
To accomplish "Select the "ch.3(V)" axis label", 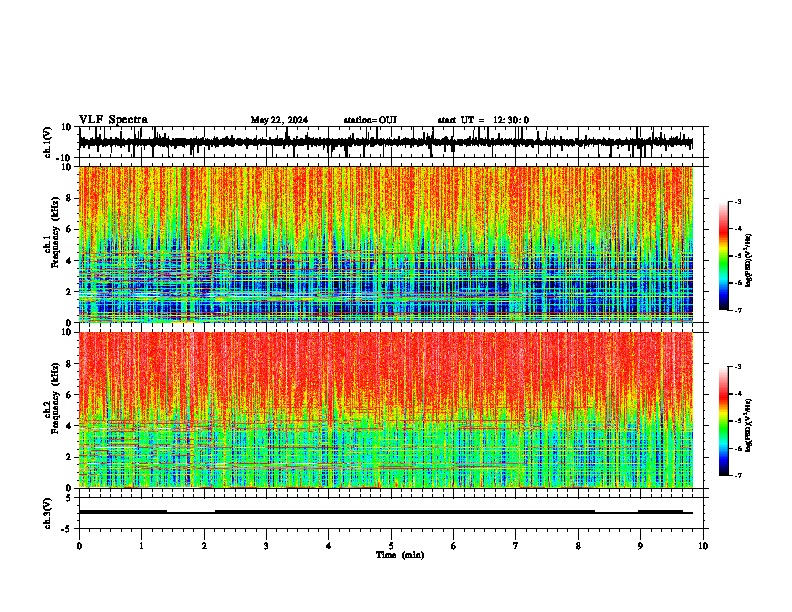I will pos(48,513).
